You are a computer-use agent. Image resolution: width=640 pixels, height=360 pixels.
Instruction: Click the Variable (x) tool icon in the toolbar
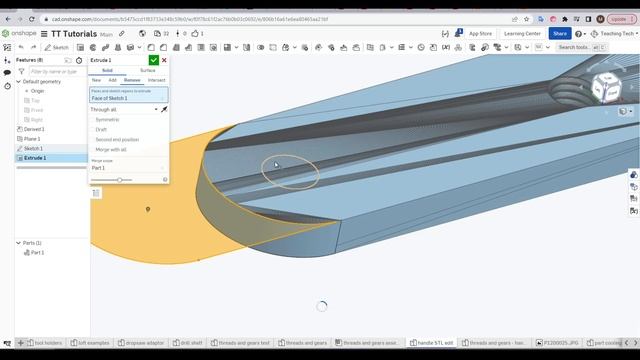446,47
